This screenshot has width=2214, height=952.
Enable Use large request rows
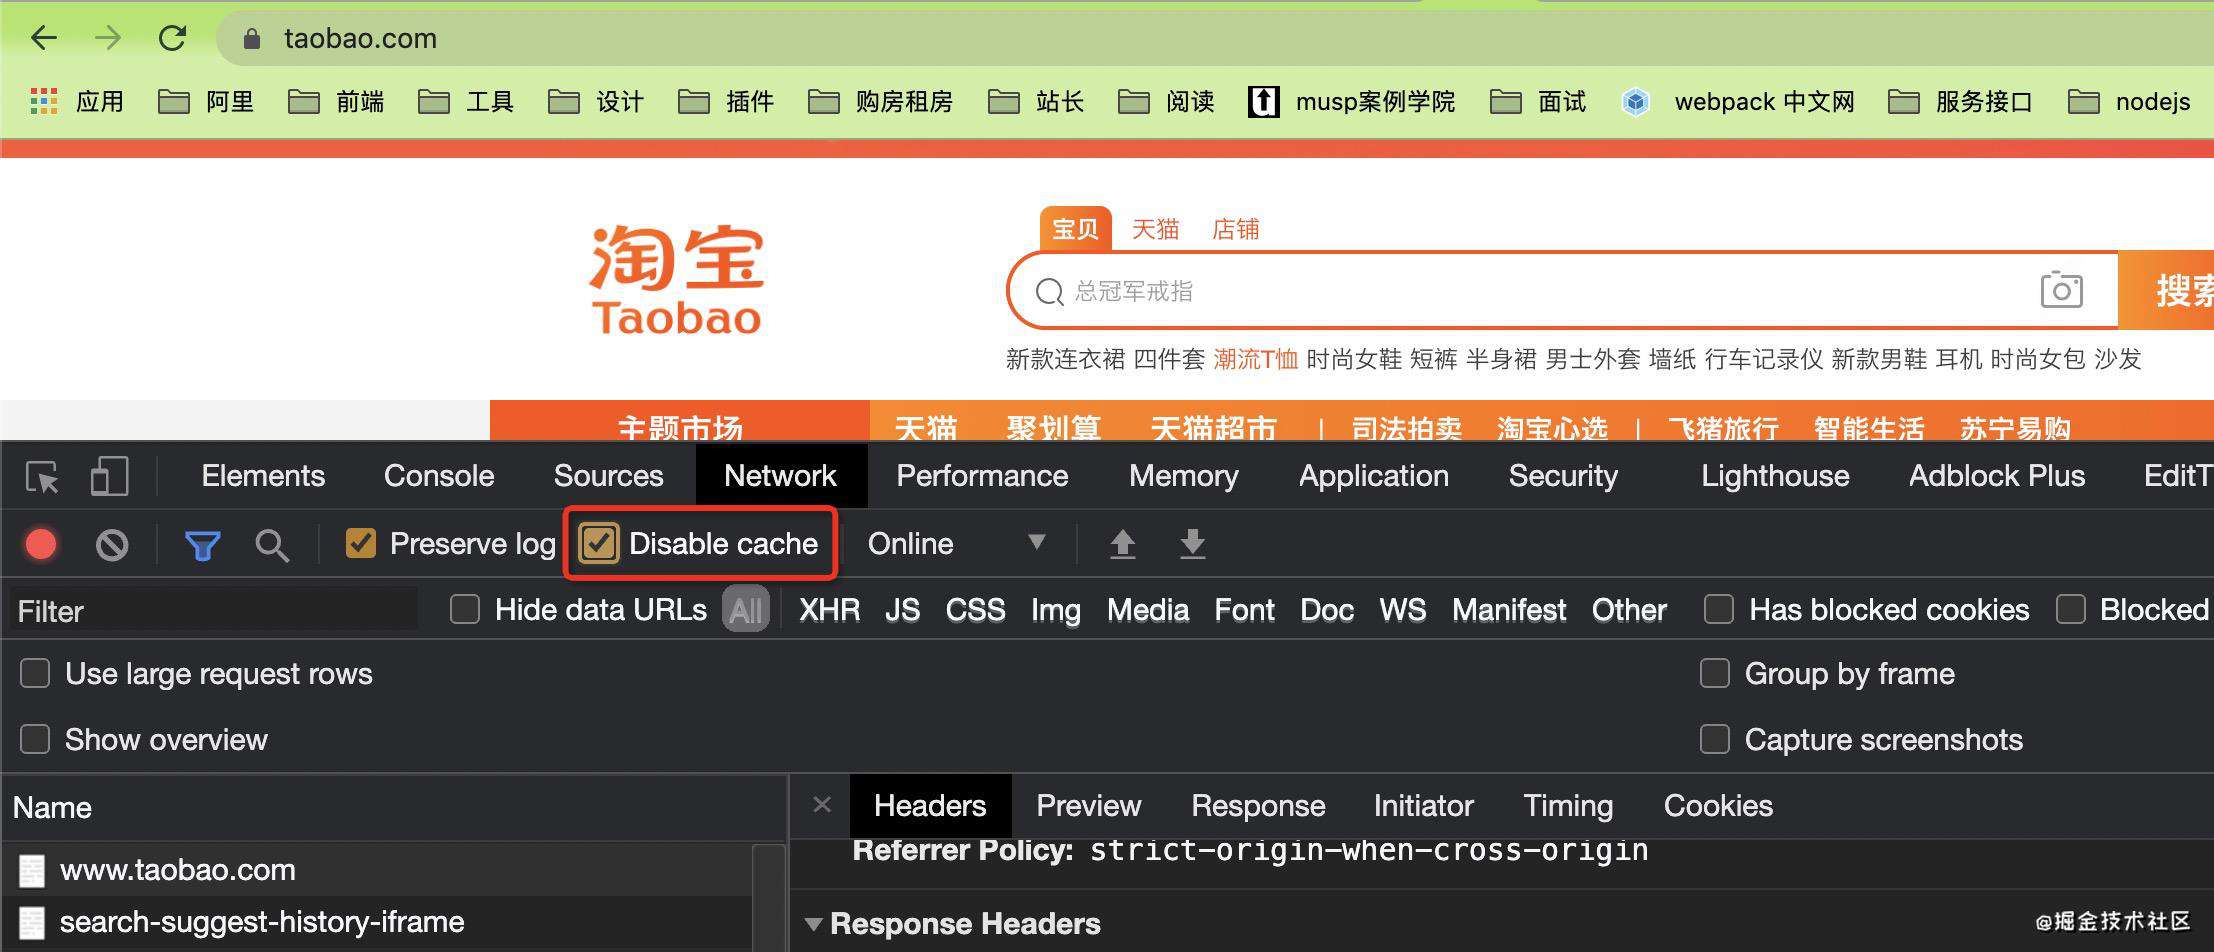(35, 673)
